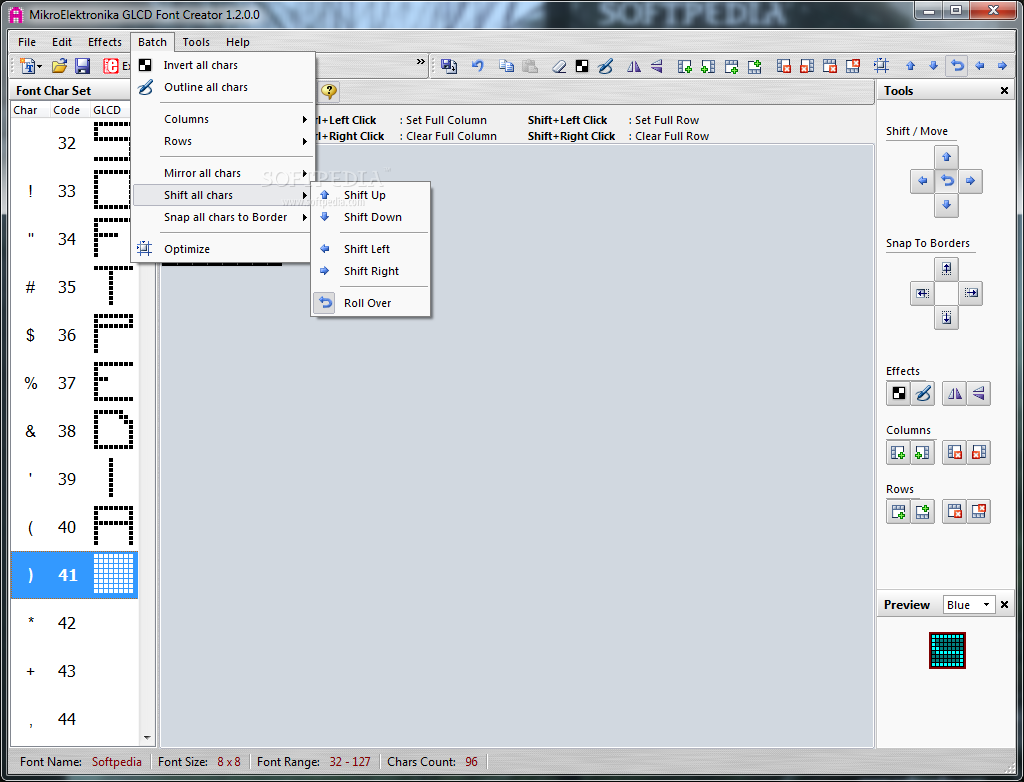
Task: Open the Effects menu
Action: pos(104,42)
